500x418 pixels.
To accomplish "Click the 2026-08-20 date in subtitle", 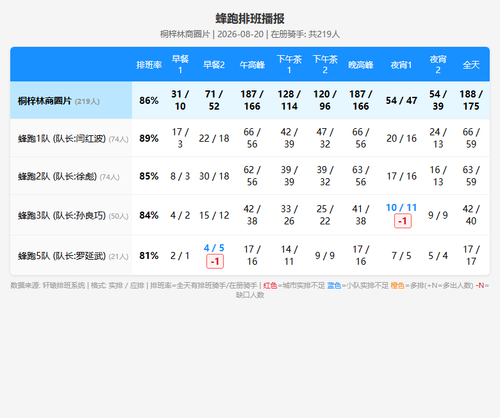I will 240,34.
